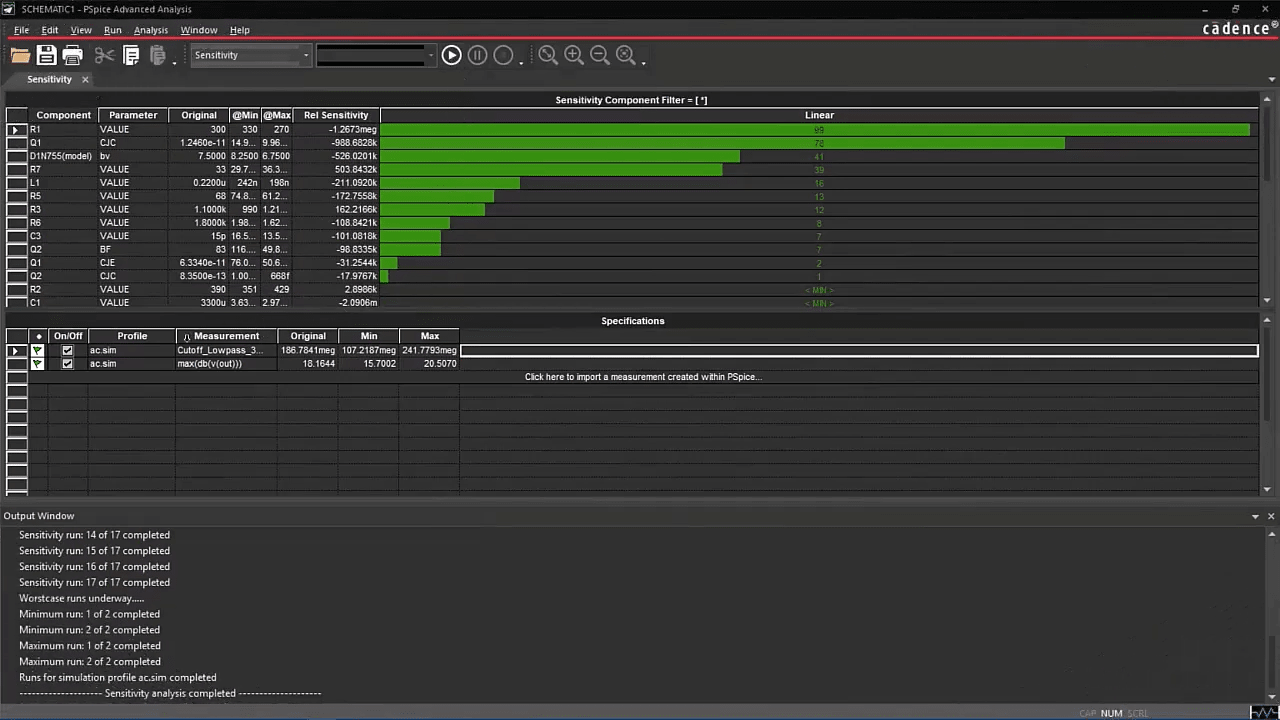Open the View menu
Viewport: 1280px width, 720px height.
click(81, 30)
